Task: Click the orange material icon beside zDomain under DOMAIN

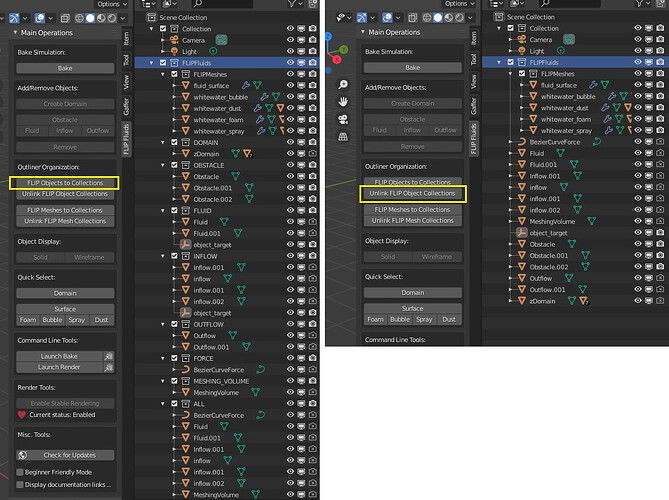Action: [247, 154]
